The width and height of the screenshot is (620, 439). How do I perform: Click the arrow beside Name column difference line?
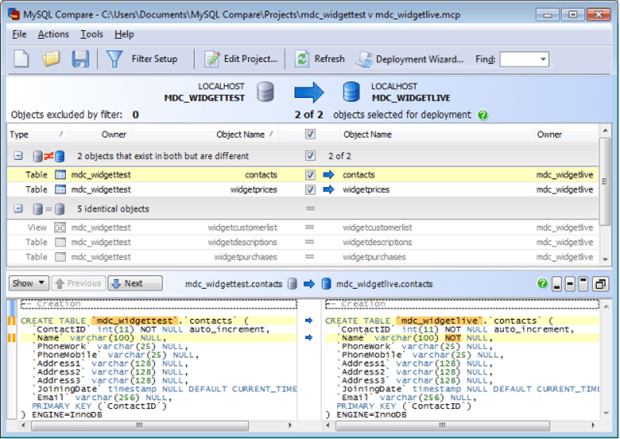coord(309,338)
